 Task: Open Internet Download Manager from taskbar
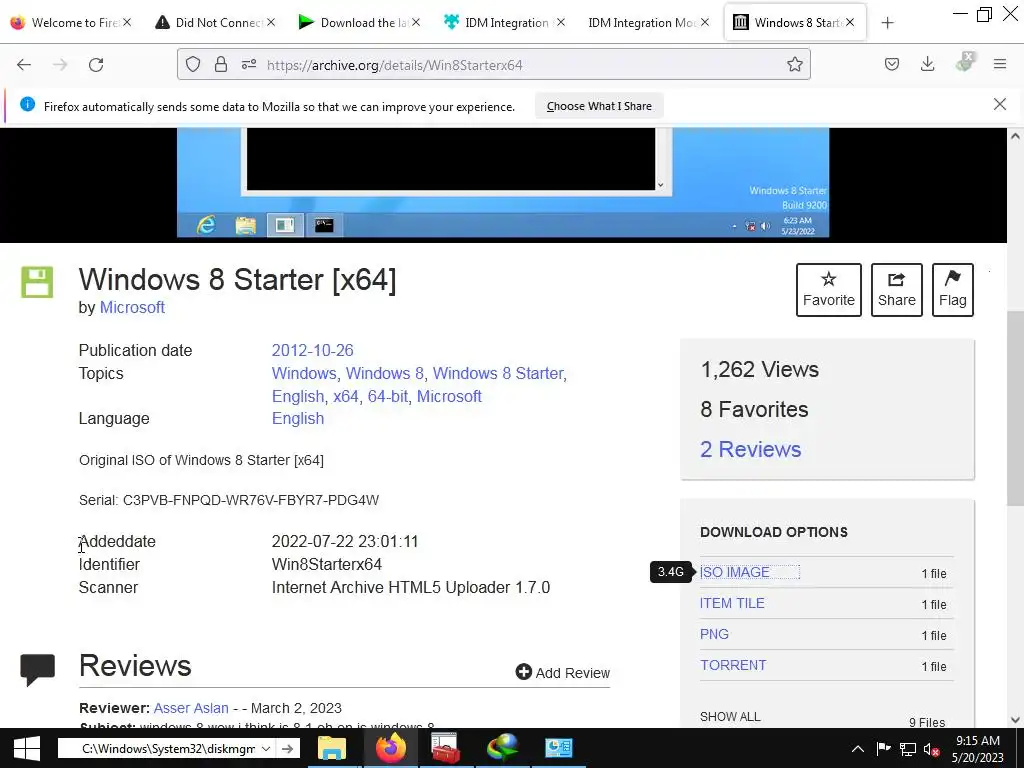(502, 748)
